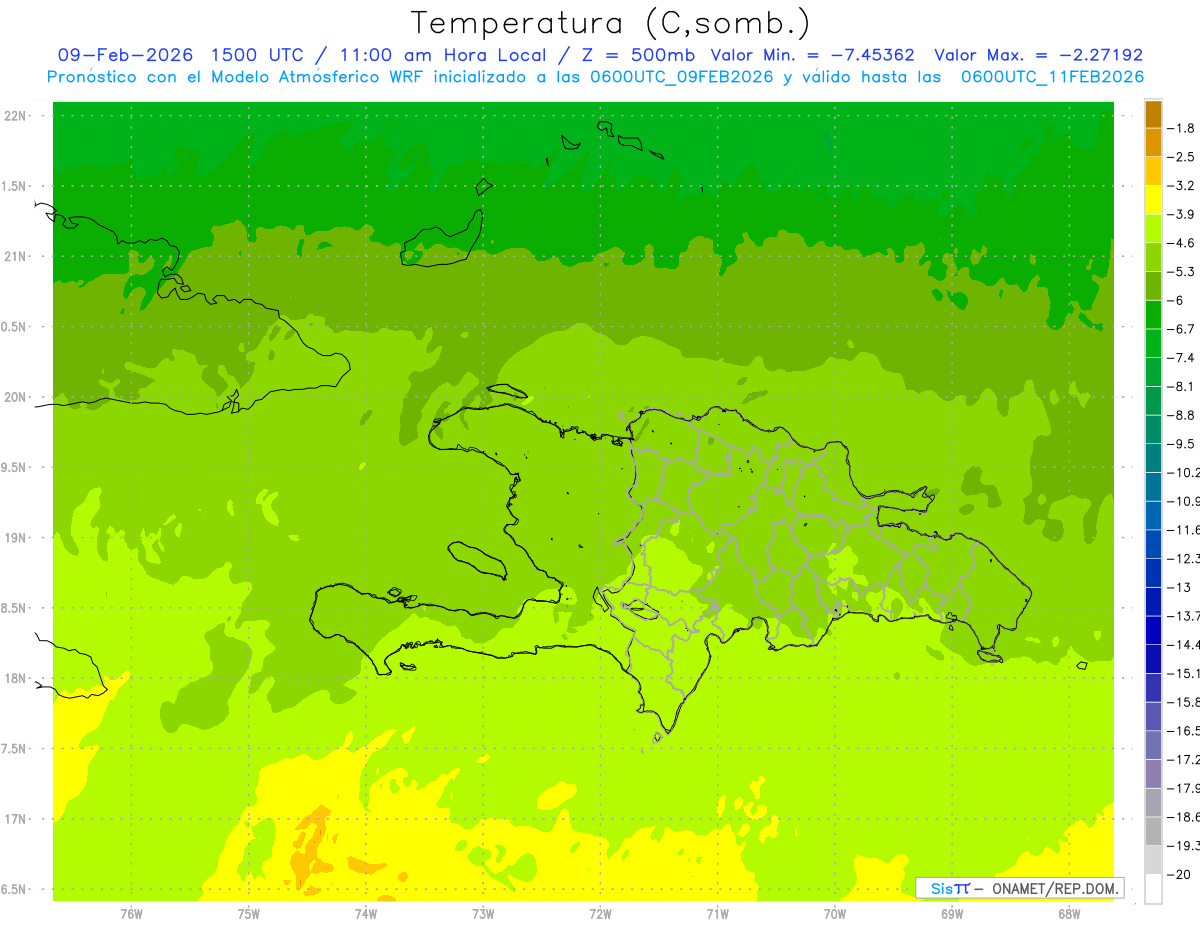
Task: Pick the teal swatch between -9.5 and -10.2
Action: click(1153, 458)
